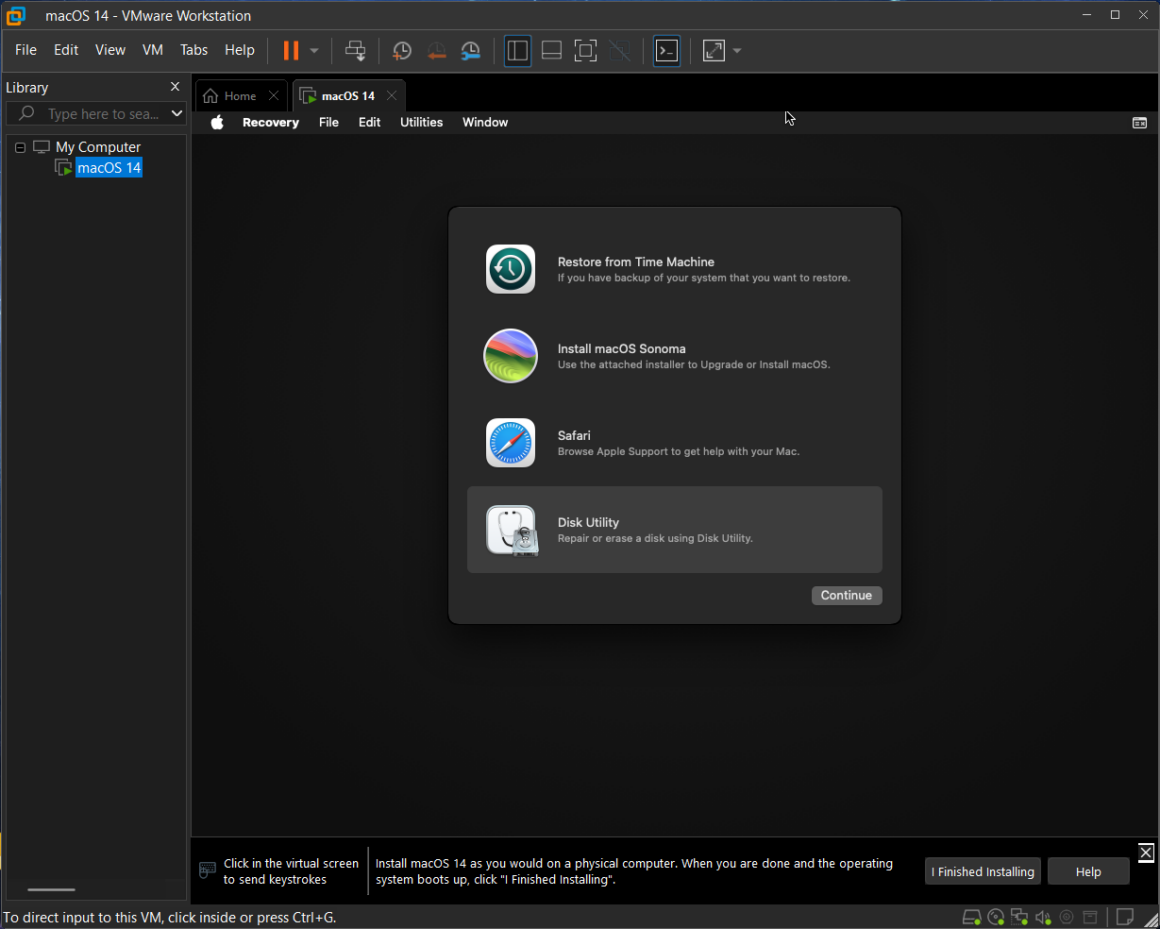Click the Install macOS Sonoma title
The width and height of the screenshot is (1160, 929).
point(621,348)
